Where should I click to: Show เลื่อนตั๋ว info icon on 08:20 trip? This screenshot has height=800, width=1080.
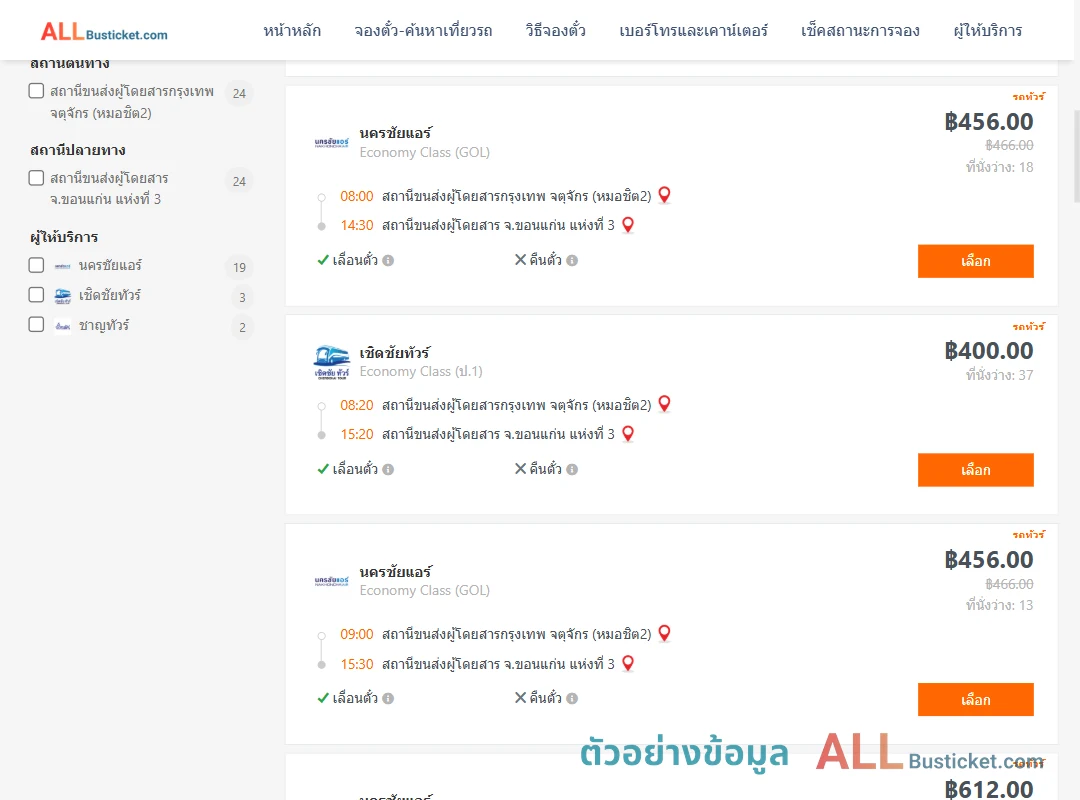click(x=388, y=469)
